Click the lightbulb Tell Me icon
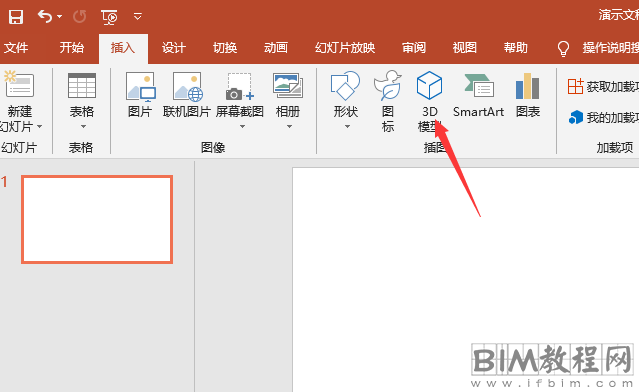The image size is (639, 392). tap(563, 48)
